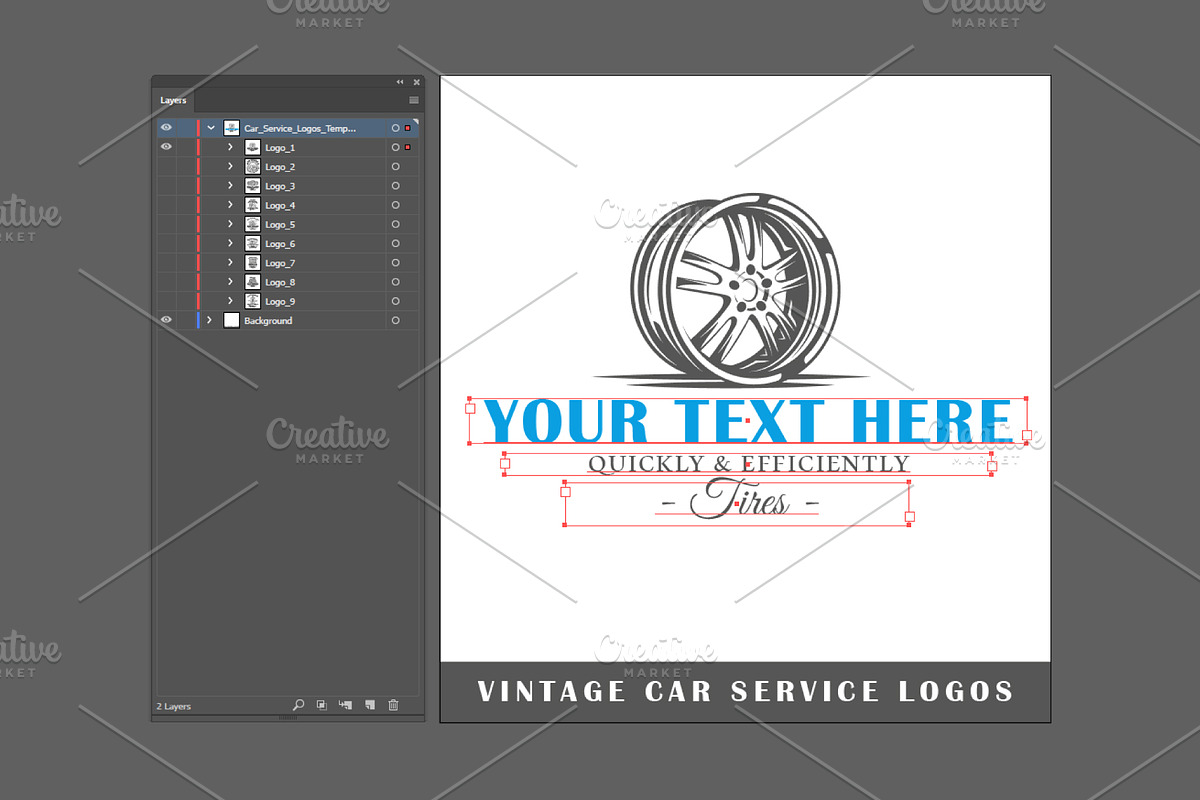
Task: Collapse the Car_Service_Logos_Temp layer arrow
Action: click(x=210, y=128)
